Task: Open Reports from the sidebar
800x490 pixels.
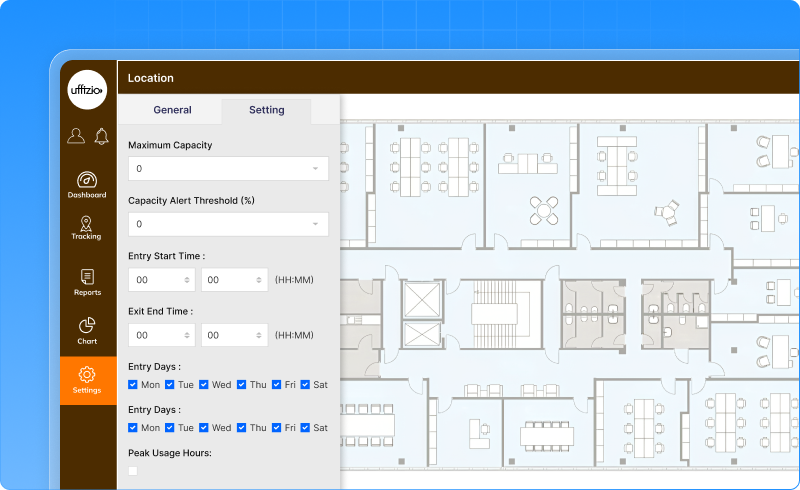Action: click(x=87, y=282)
